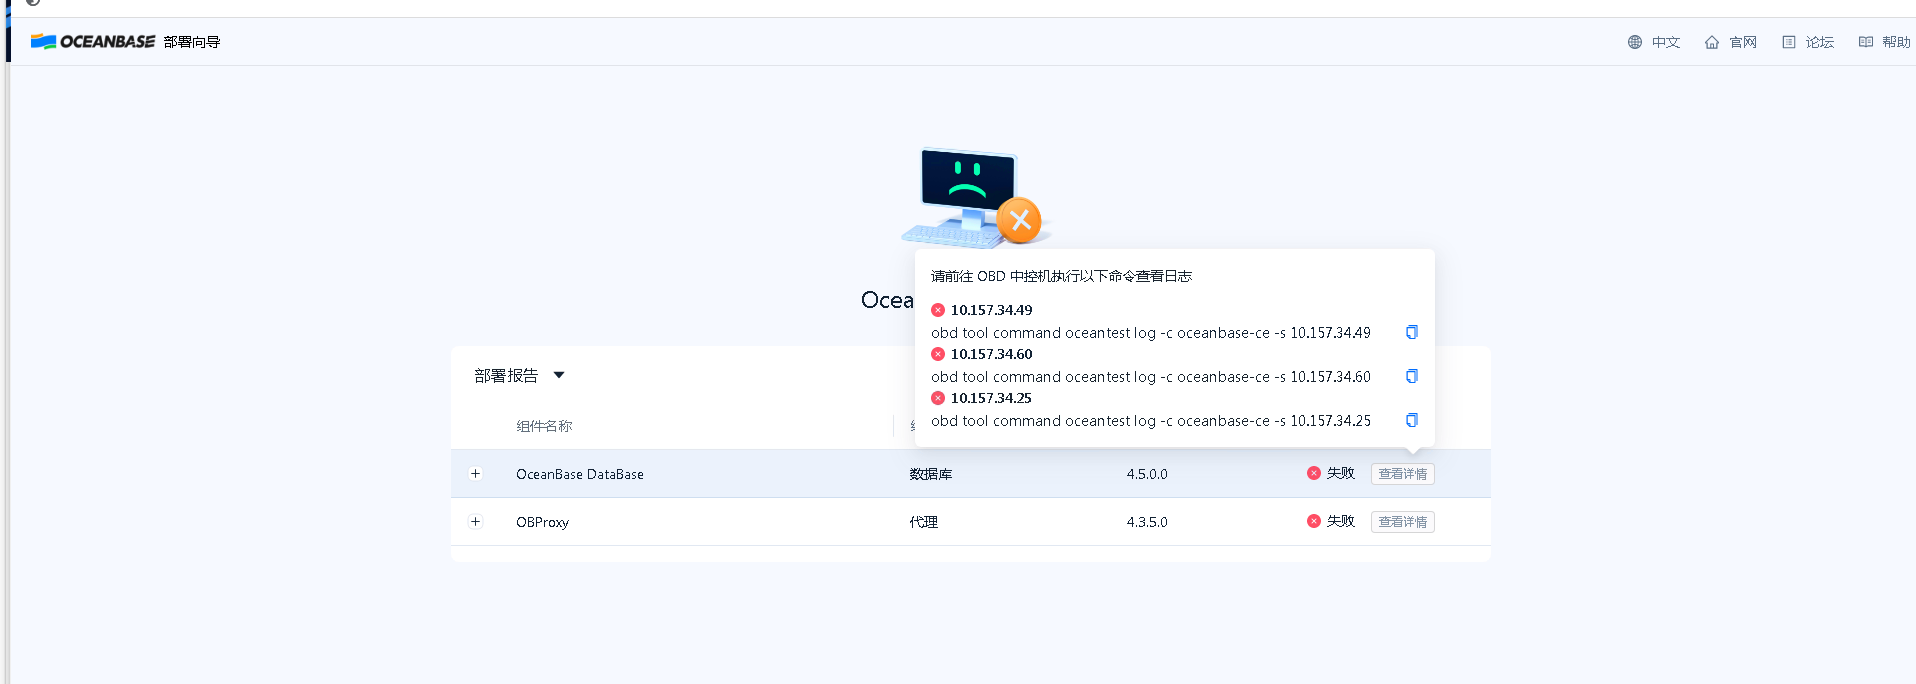Viewport: 1916px width, 684px height.
Task: Copy the log command for 10.157.34.60
Action: (1412, 376)
